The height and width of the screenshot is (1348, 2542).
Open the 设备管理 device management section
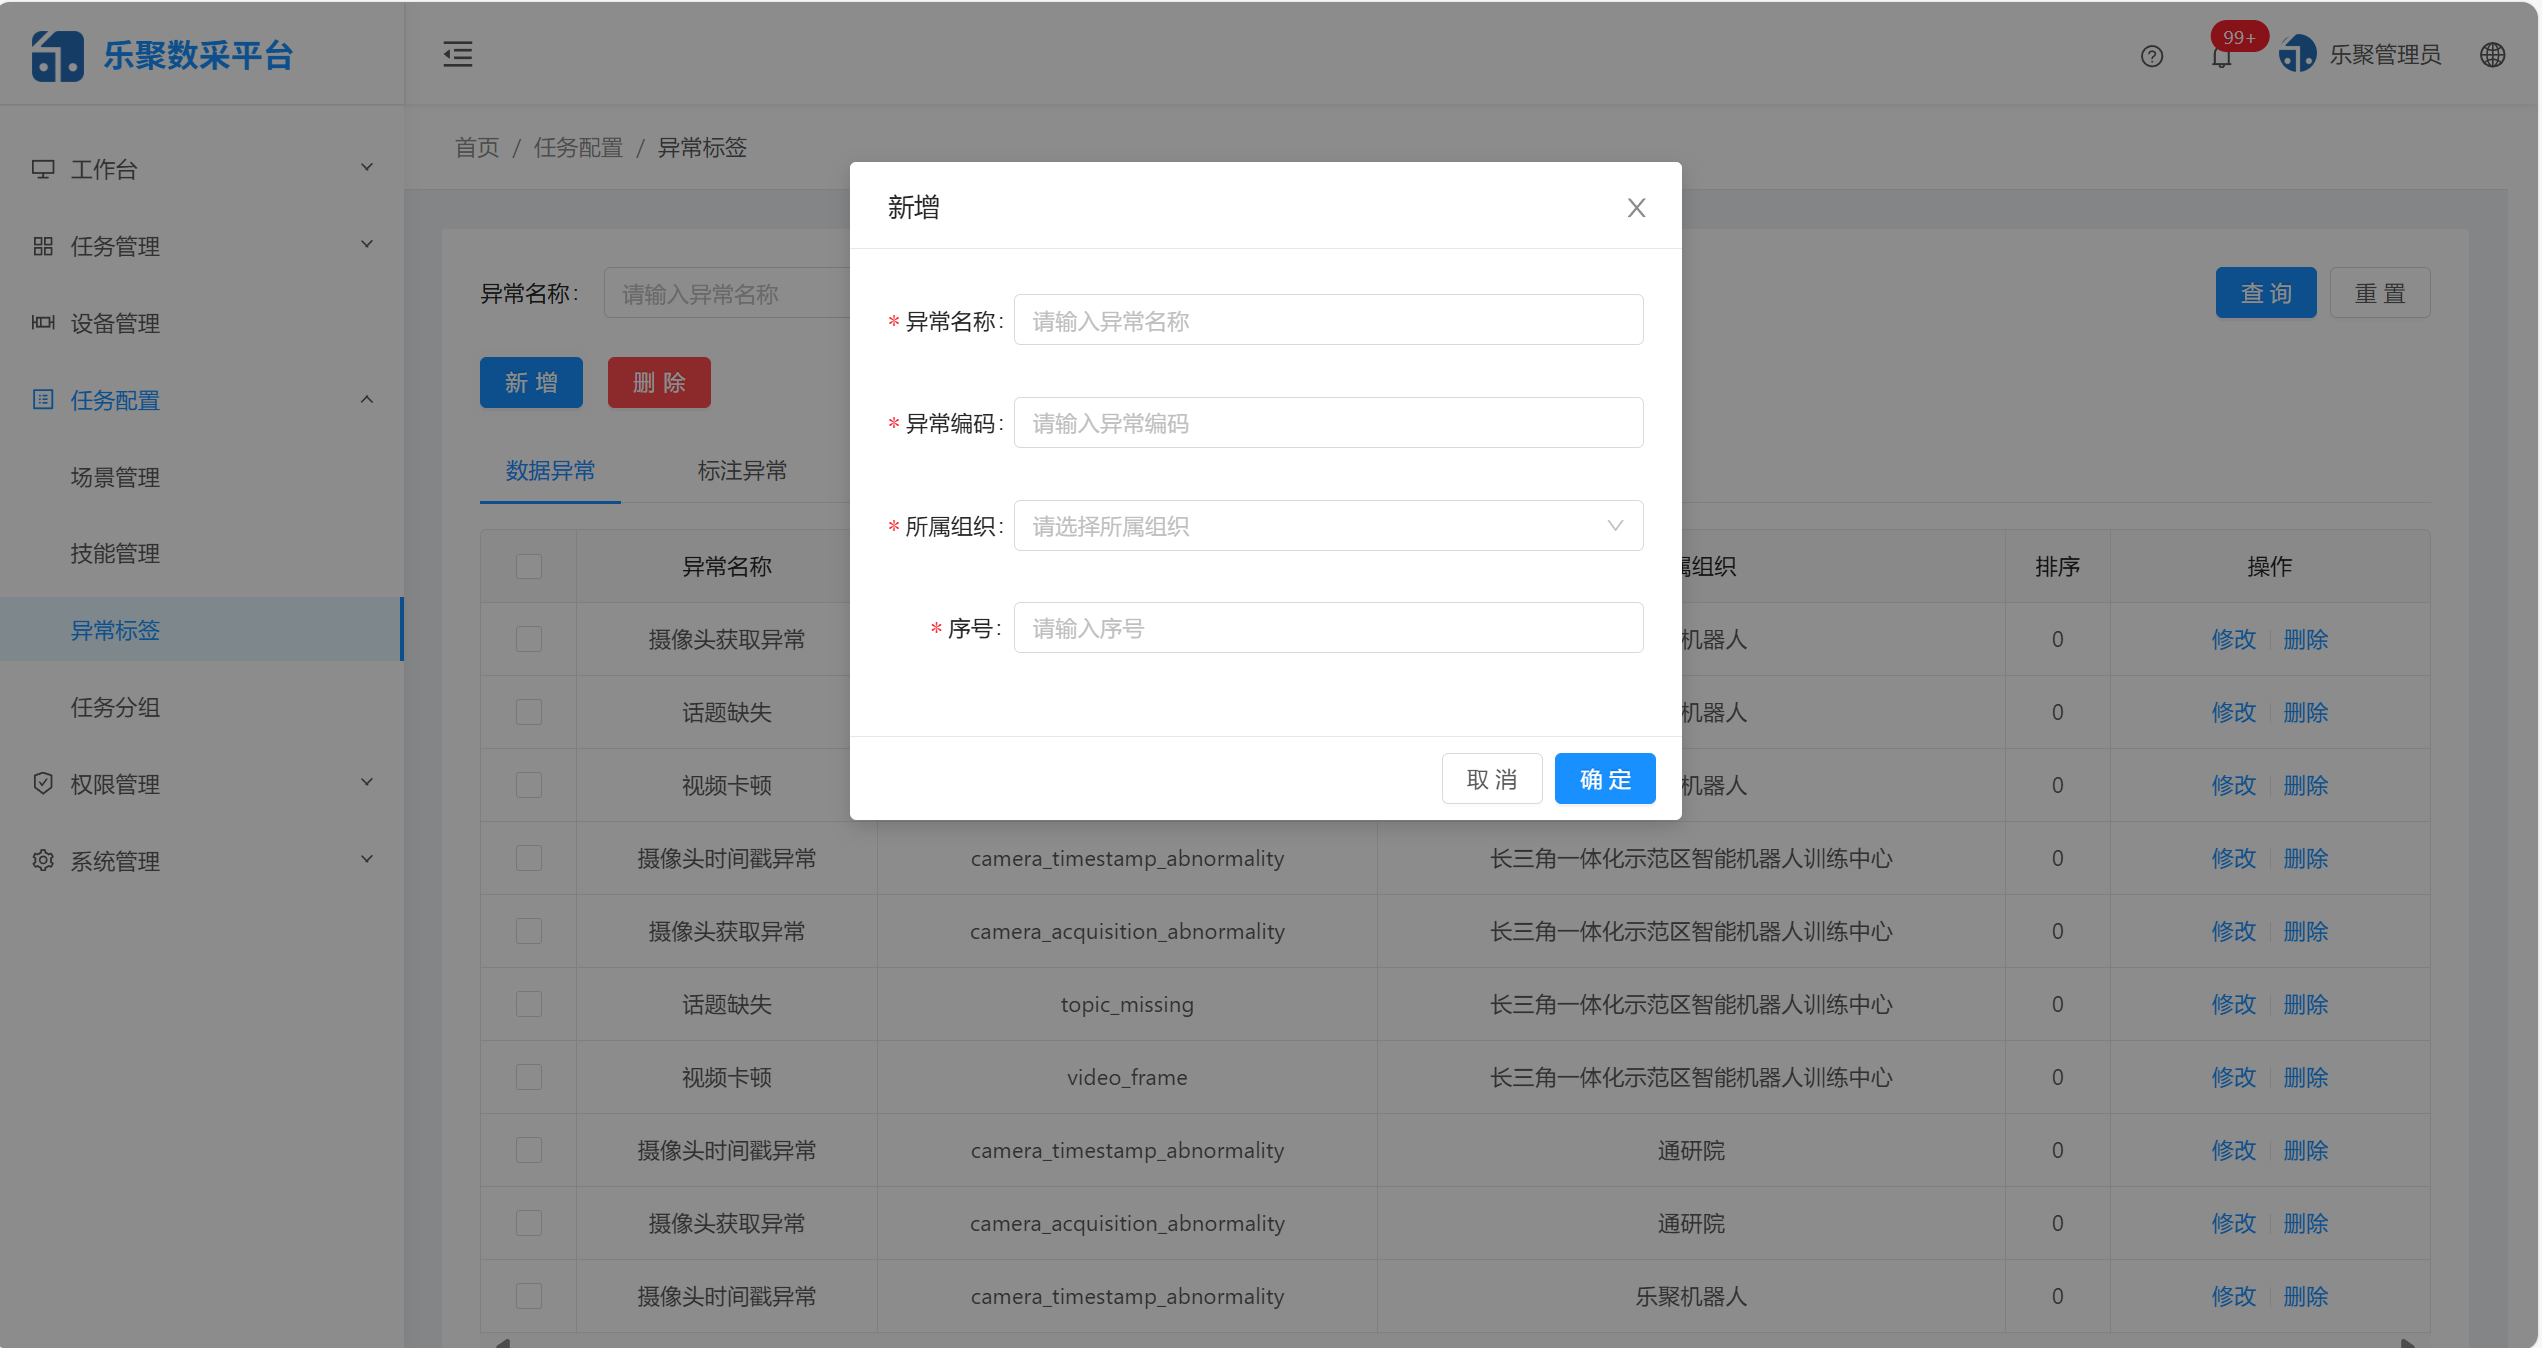(x=113, y=323)
